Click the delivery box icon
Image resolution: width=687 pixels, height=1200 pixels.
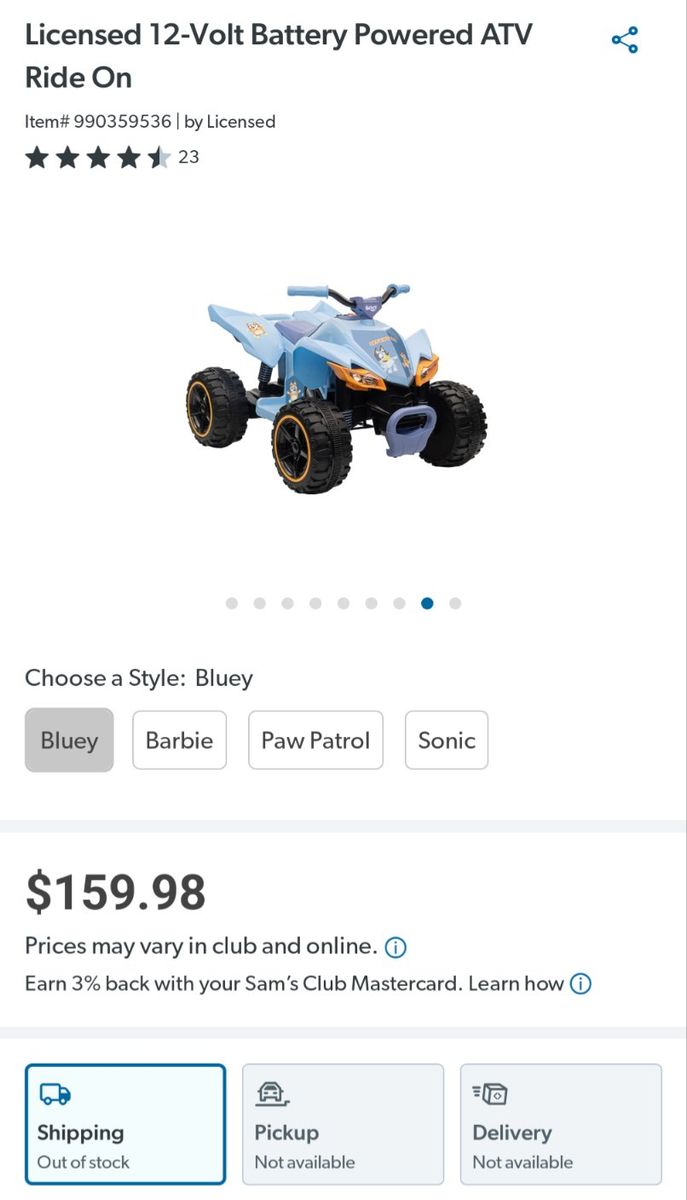click(x=489, y=1094)
